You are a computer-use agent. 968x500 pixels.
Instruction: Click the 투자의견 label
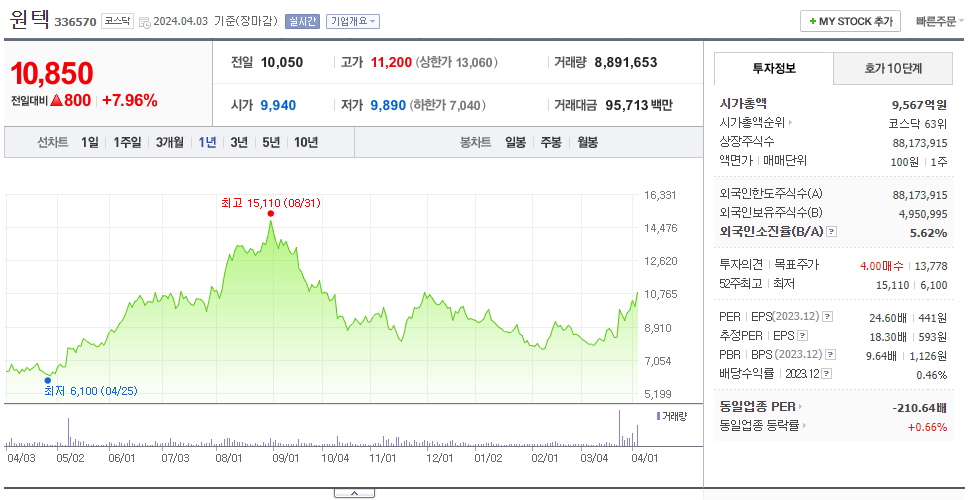coord(741,265)
